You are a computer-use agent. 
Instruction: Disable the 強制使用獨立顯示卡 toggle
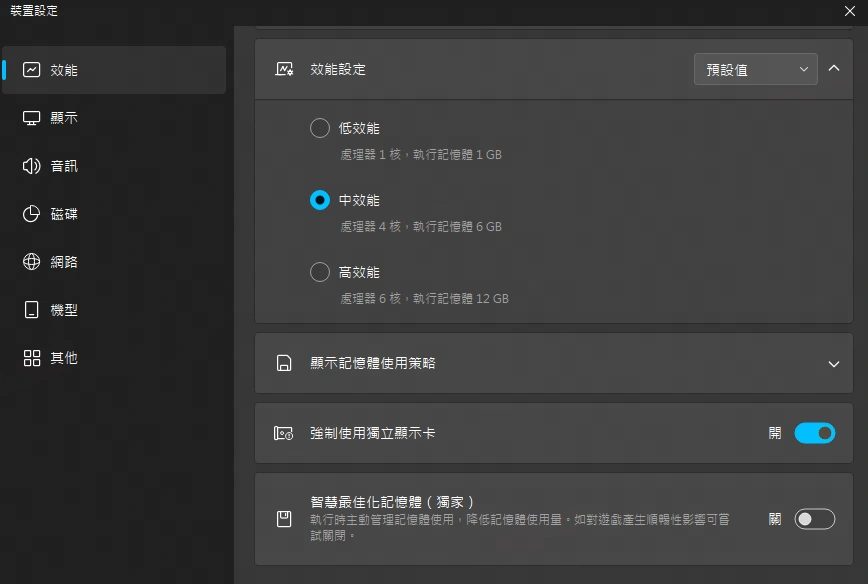(x=814, y=433)
